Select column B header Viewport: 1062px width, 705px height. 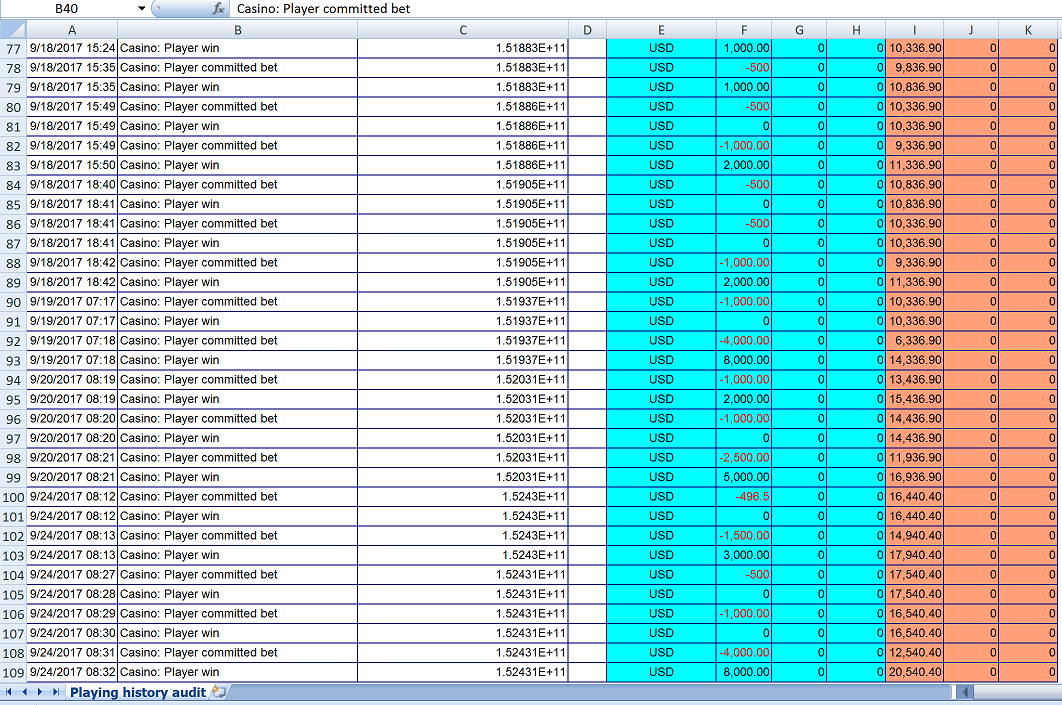tap(238, 30)
